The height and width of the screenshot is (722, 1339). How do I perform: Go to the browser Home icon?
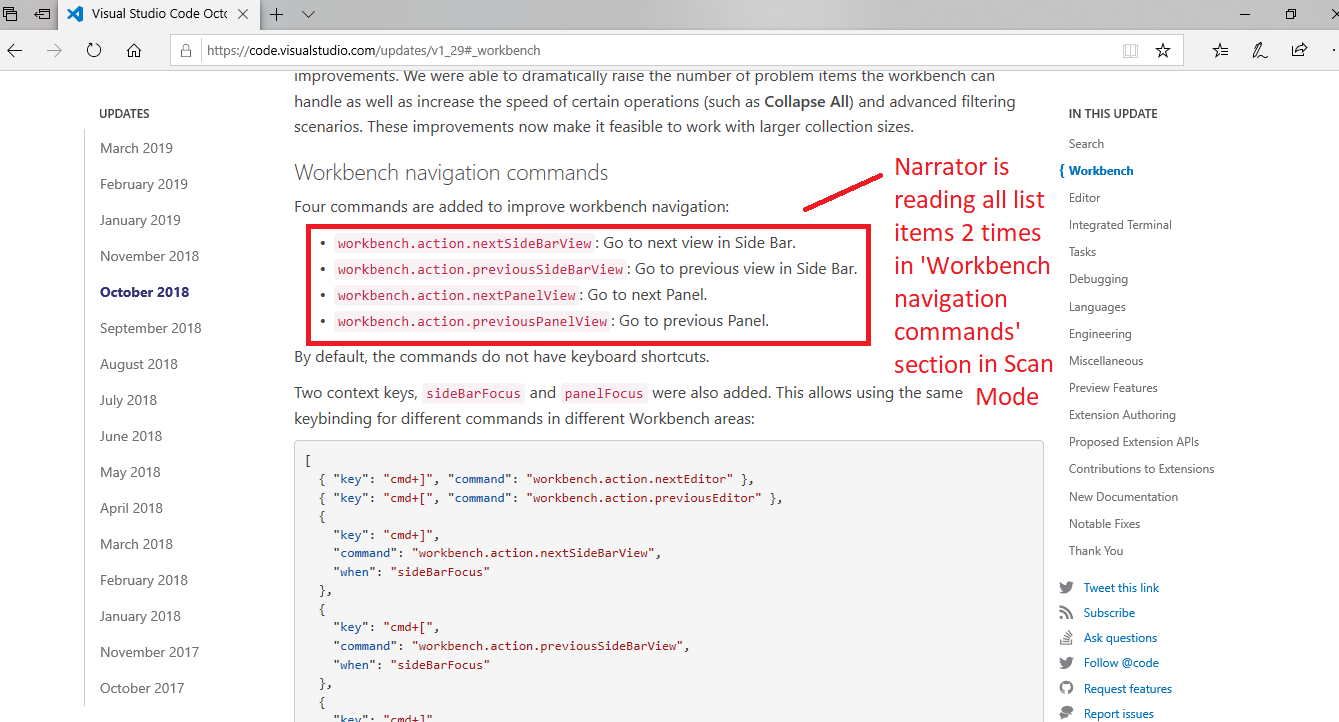coord(134,50)
